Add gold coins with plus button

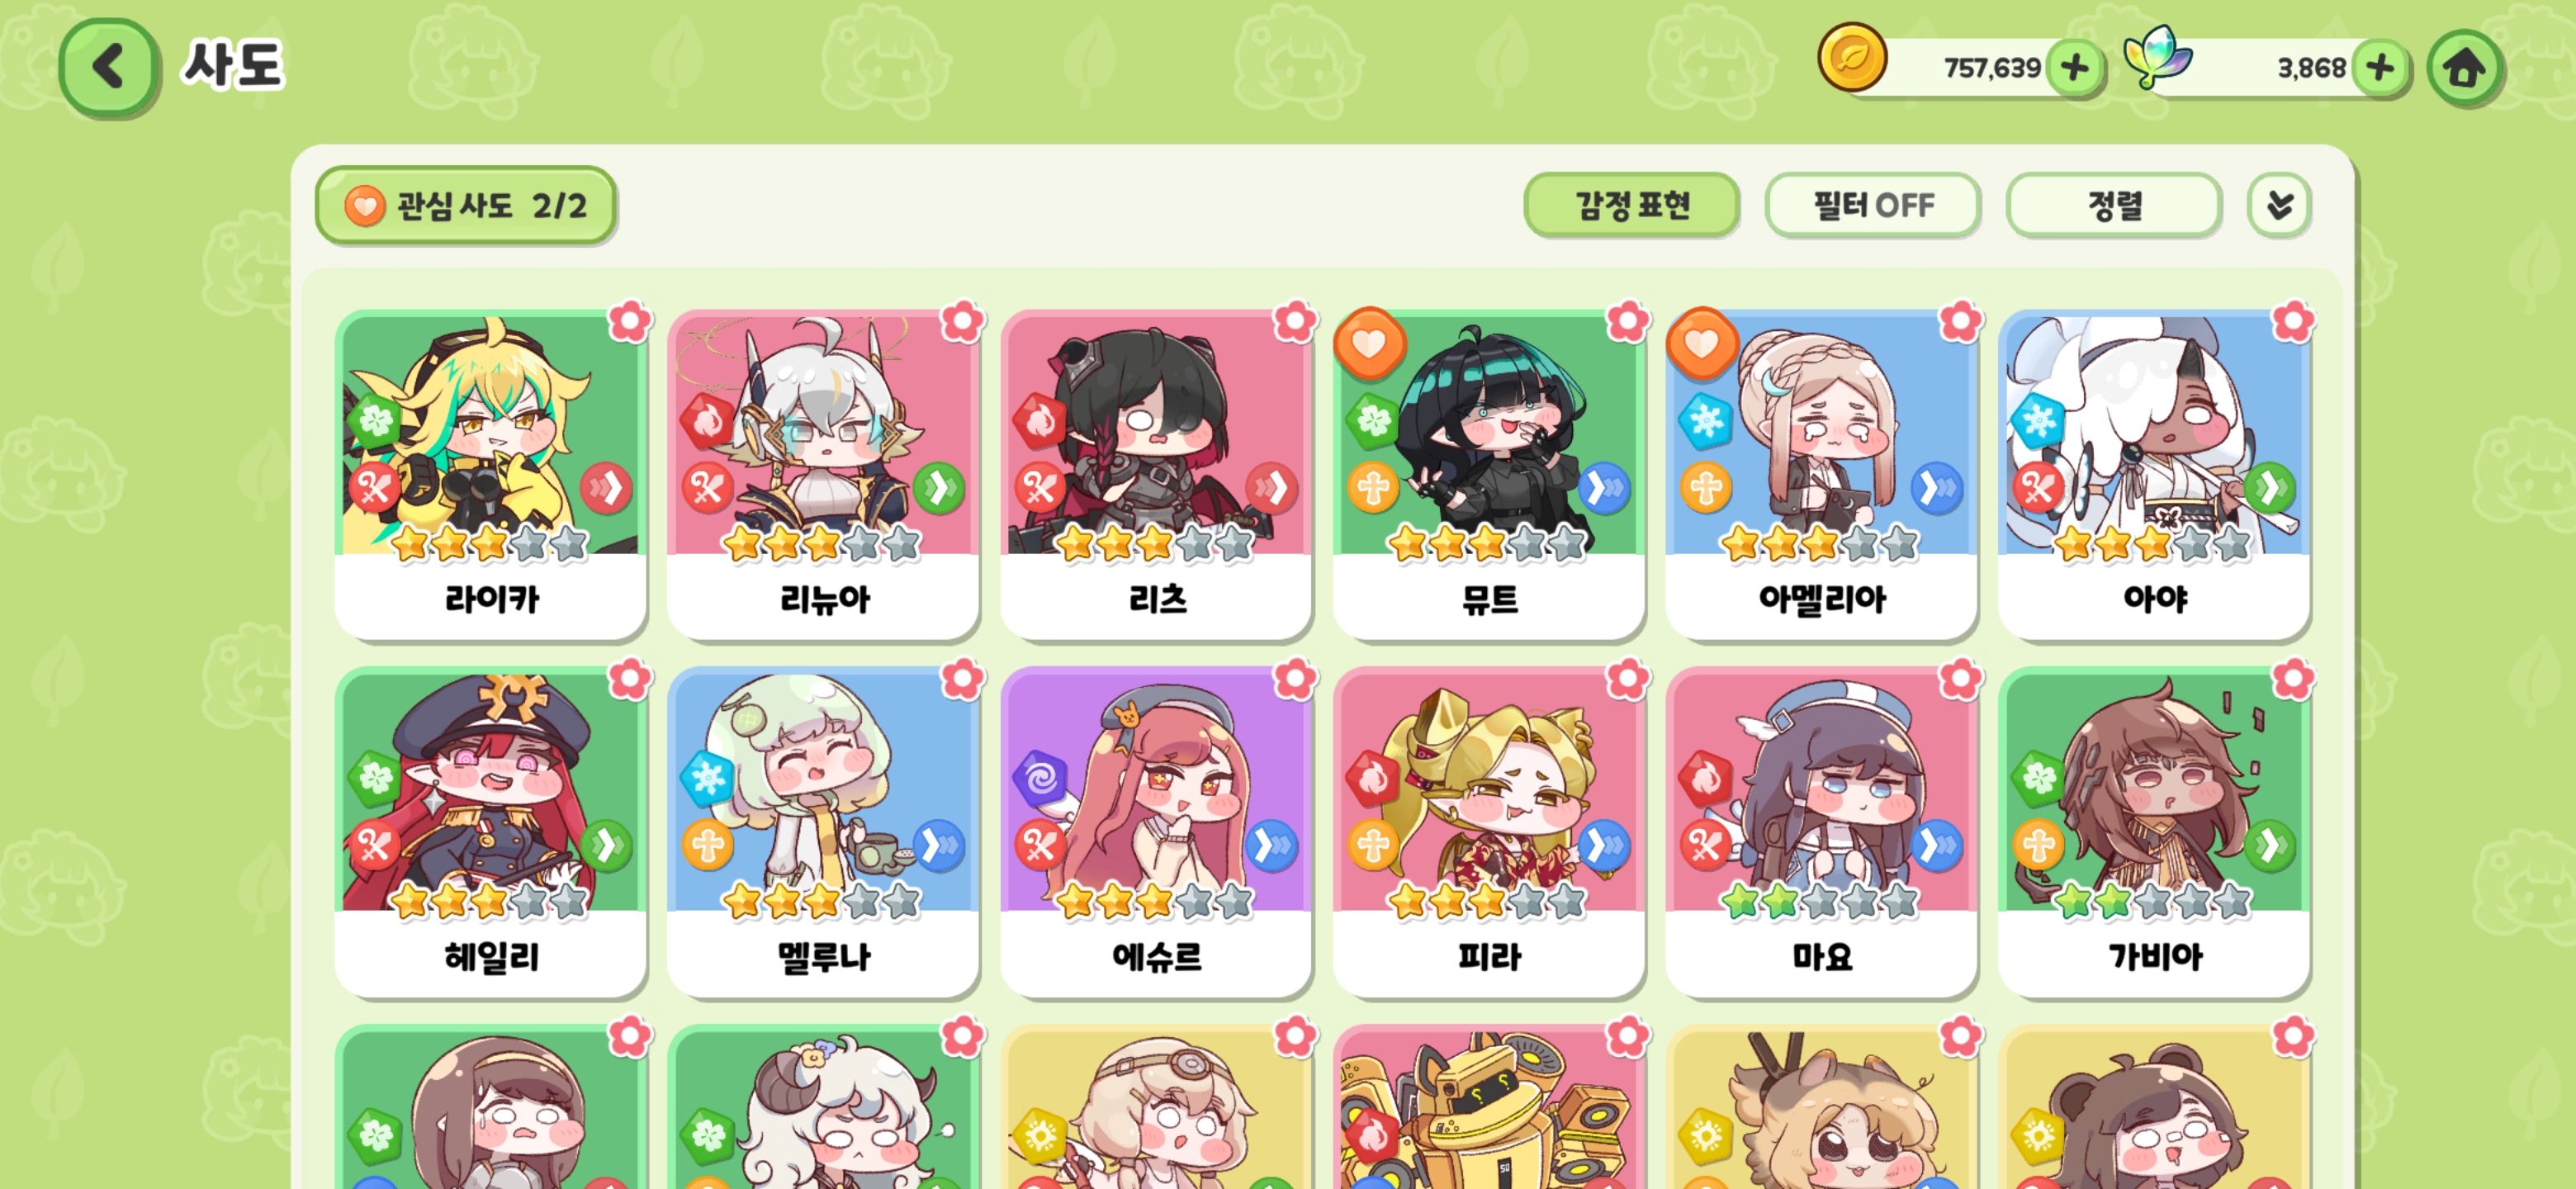pyautogui.click(x=2075, y=68)
